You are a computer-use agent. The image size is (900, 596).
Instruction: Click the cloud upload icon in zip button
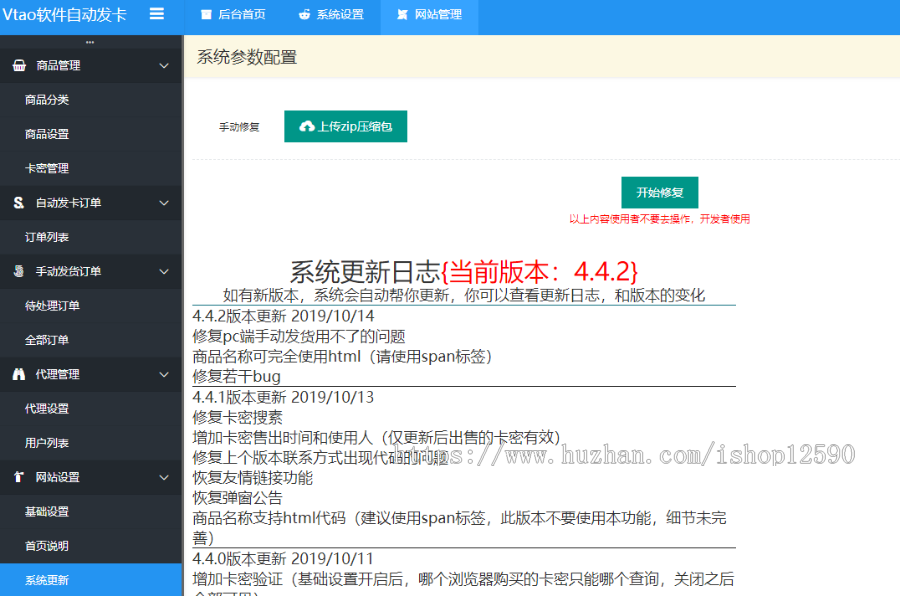point(307,126)
